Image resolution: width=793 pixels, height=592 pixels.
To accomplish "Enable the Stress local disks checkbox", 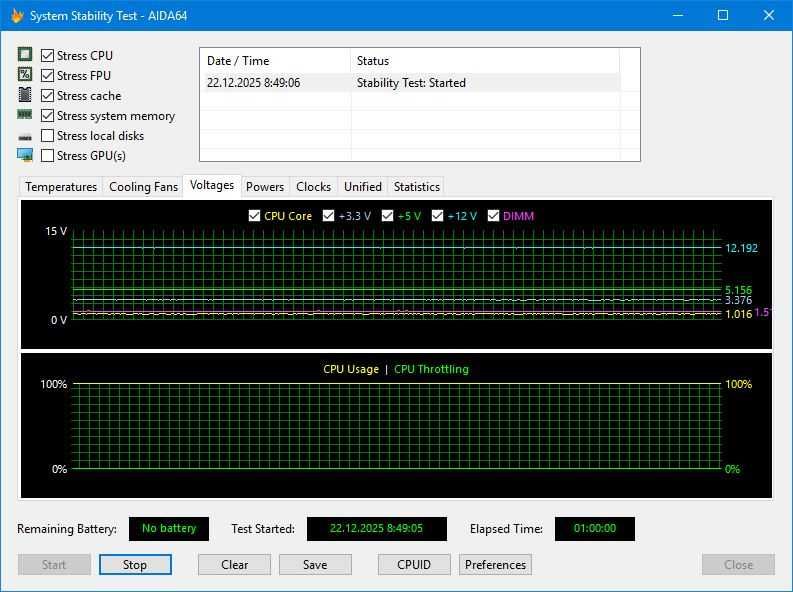I will point(47,135).
